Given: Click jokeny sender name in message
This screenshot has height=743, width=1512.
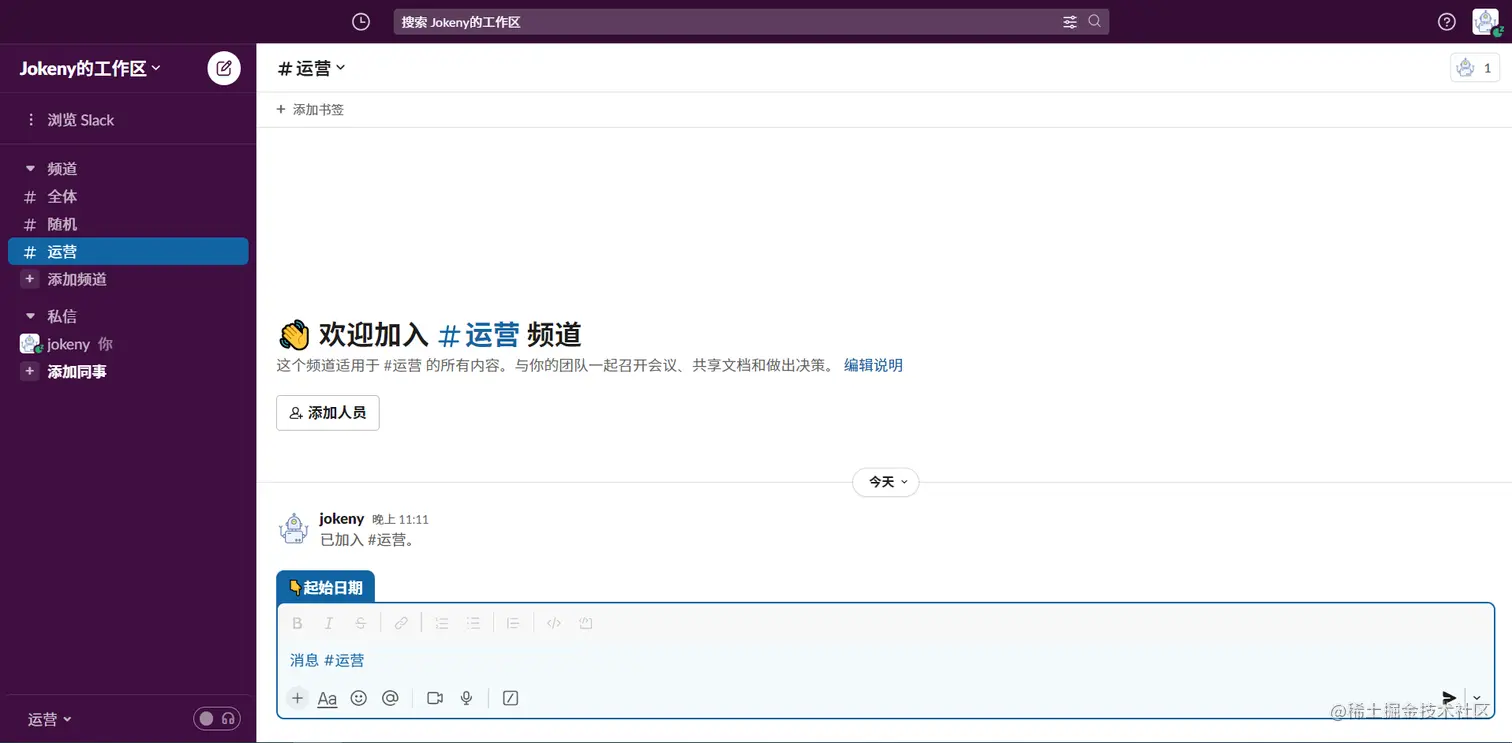Looking at the screenshot, I should point(342,519).
